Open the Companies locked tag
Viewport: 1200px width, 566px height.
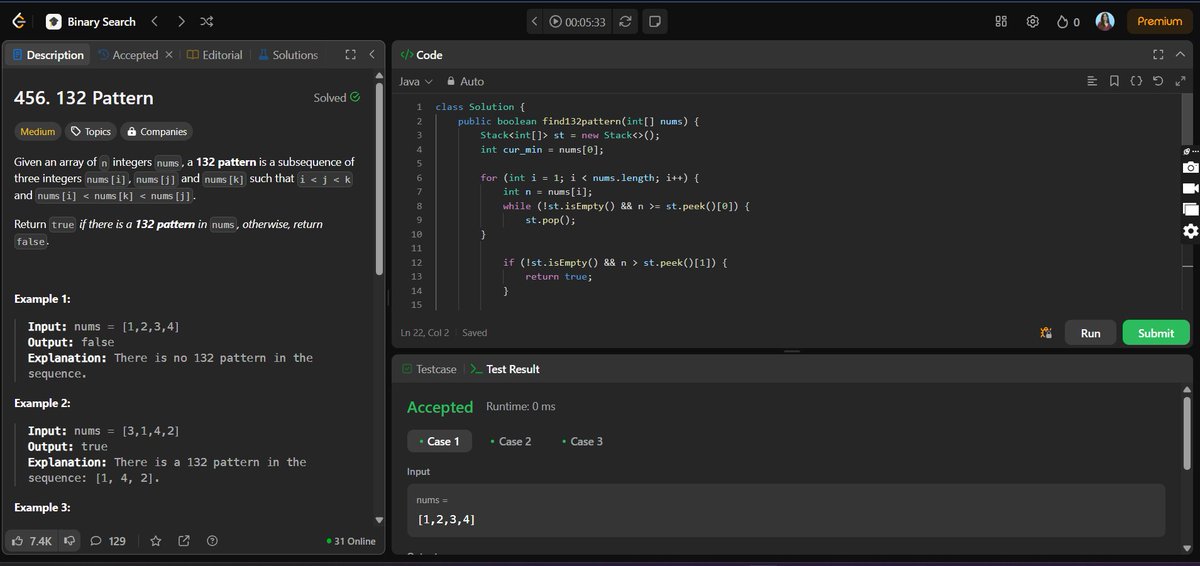click(x=156, y=131)
